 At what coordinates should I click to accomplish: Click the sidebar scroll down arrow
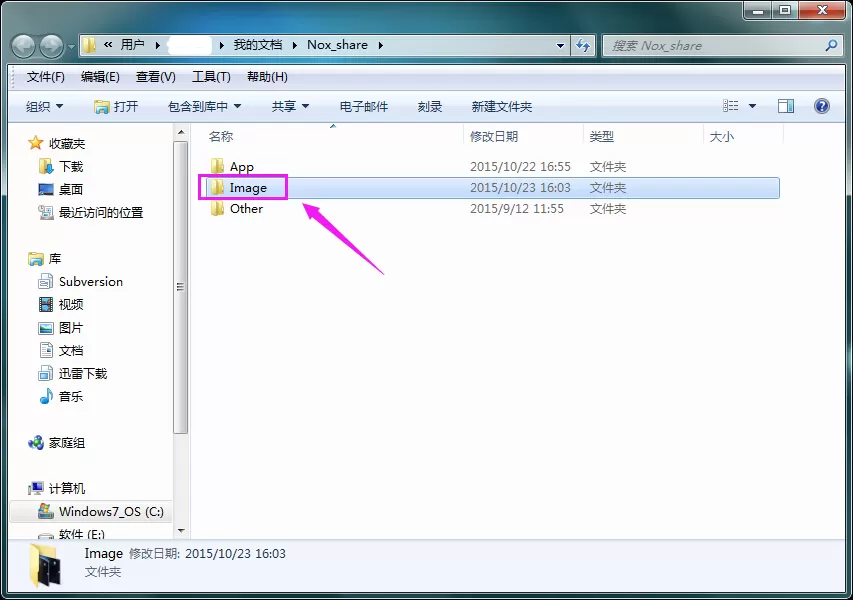point(181,530)
